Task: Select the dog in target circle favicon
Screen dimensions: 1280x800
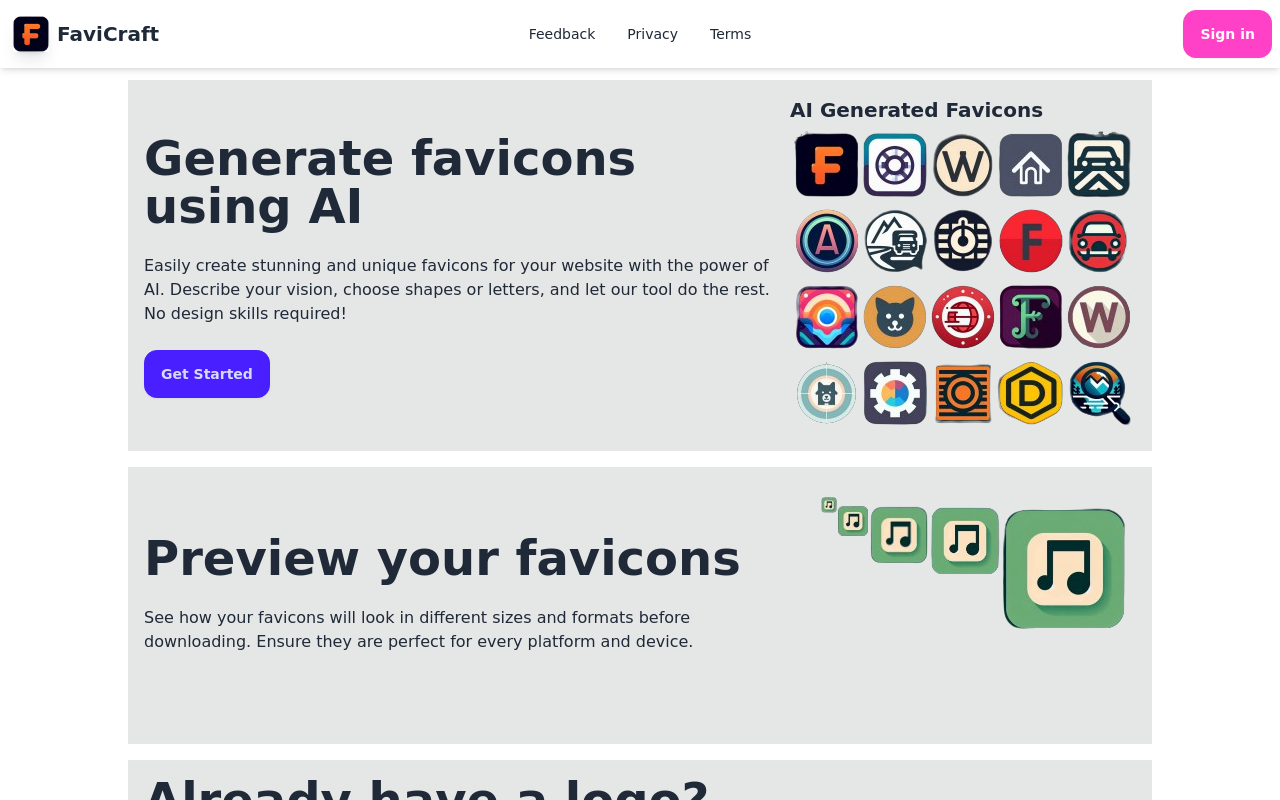Action: [x=827, y=393]
